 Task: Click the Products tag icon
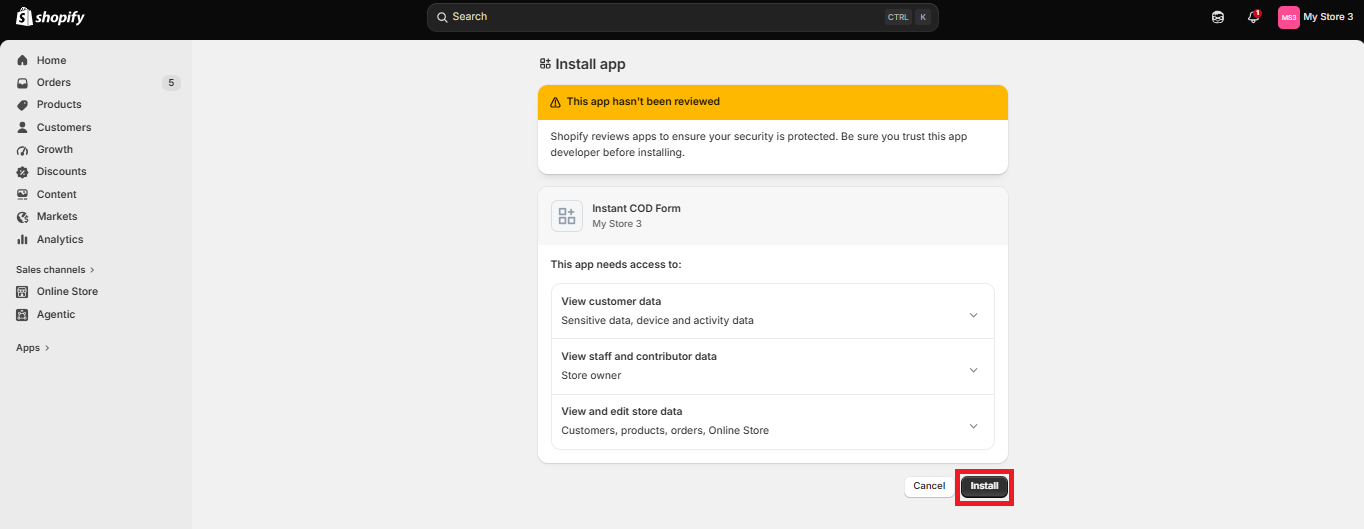(x=23, y=105)
